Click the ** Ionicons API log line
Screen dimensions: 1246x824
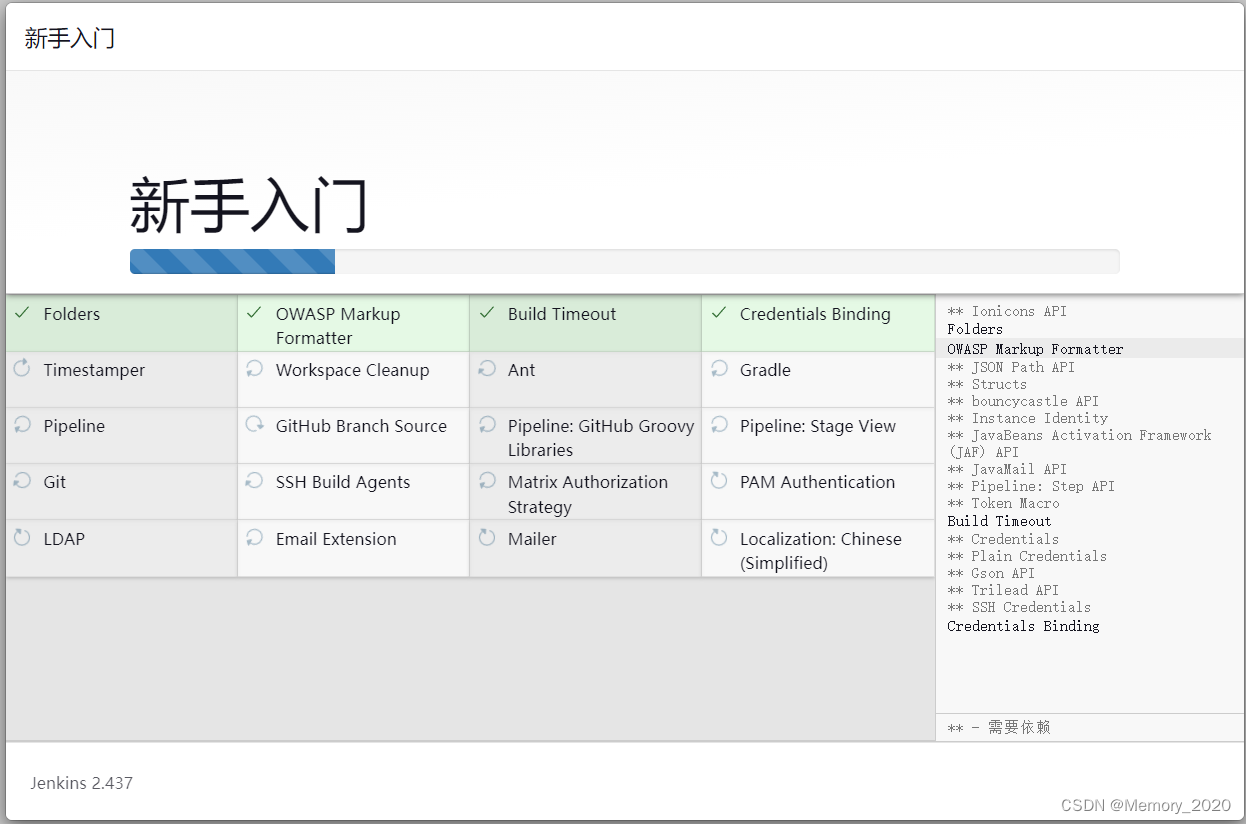coord(1007,312)
